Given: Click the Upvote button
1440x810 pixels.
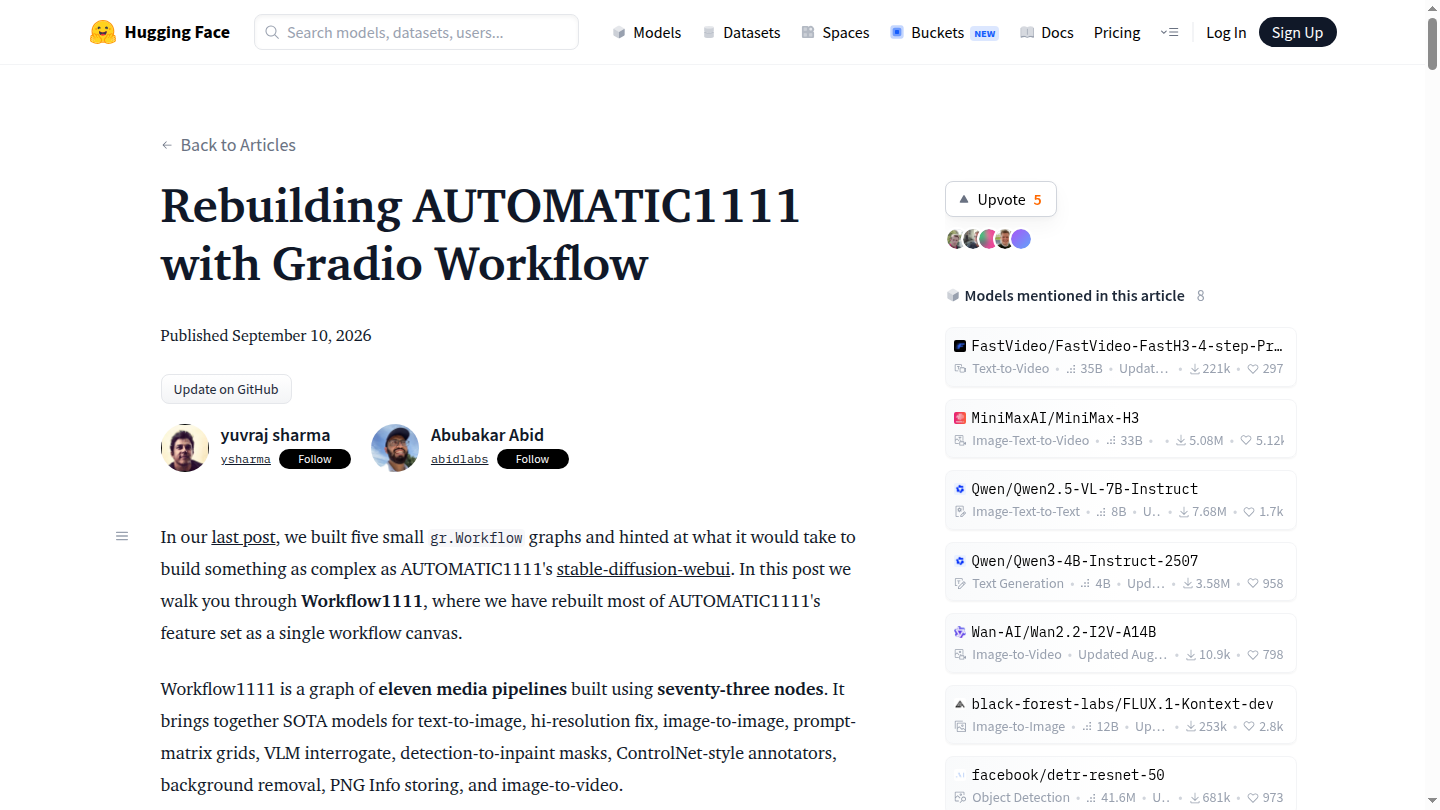Looking at the screenshot, I should pyautogui.click(x=1000, y=199).
